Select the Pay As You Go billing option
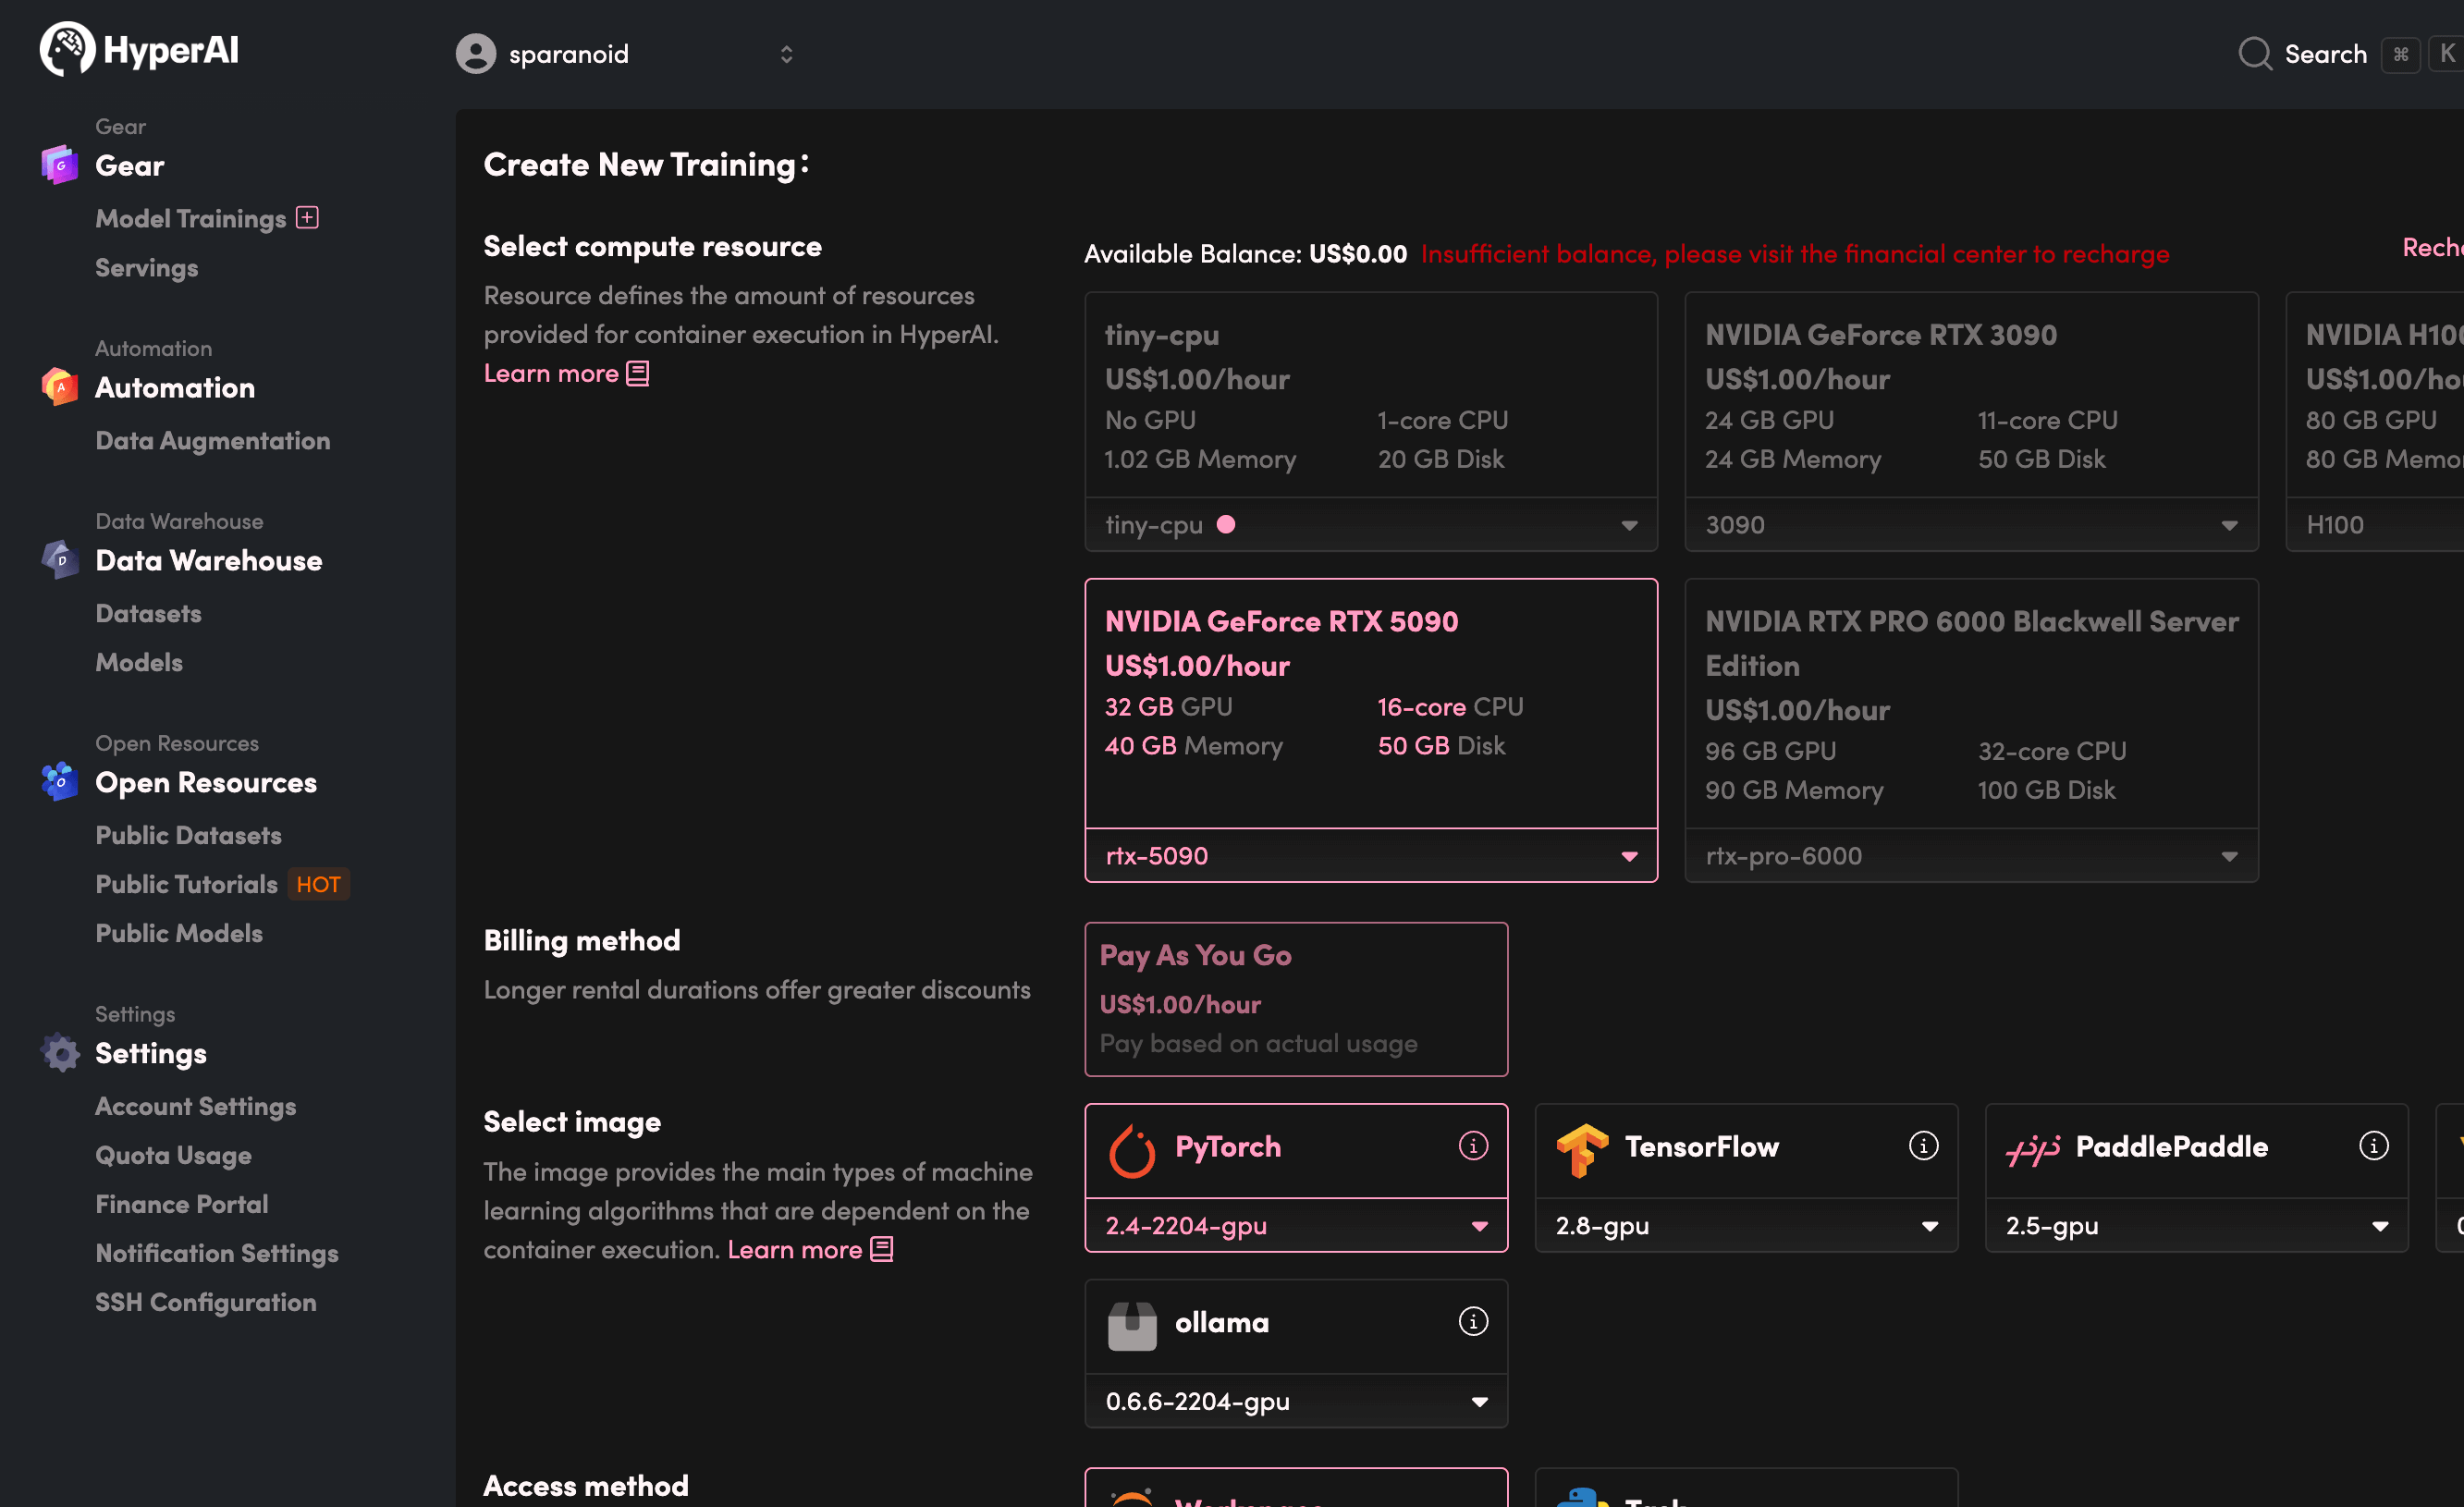The image size is (2464, 1507). [x=1295, y=998]
